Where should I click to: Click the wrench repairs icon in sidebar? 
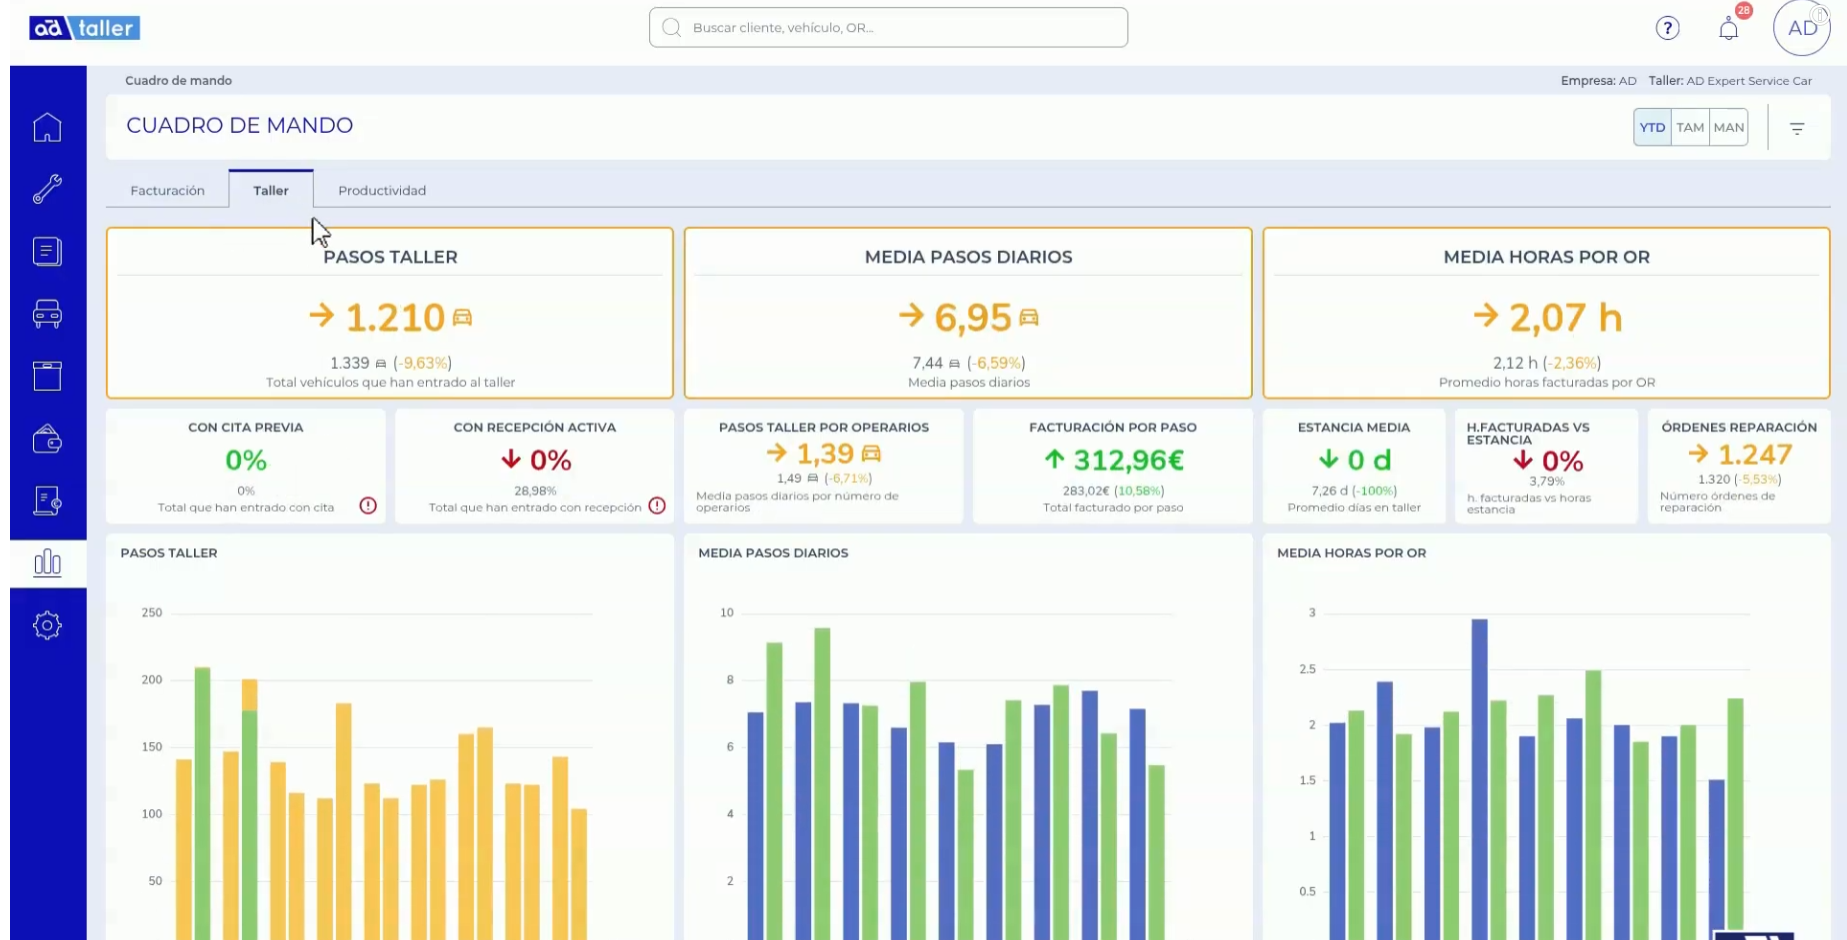47,189
